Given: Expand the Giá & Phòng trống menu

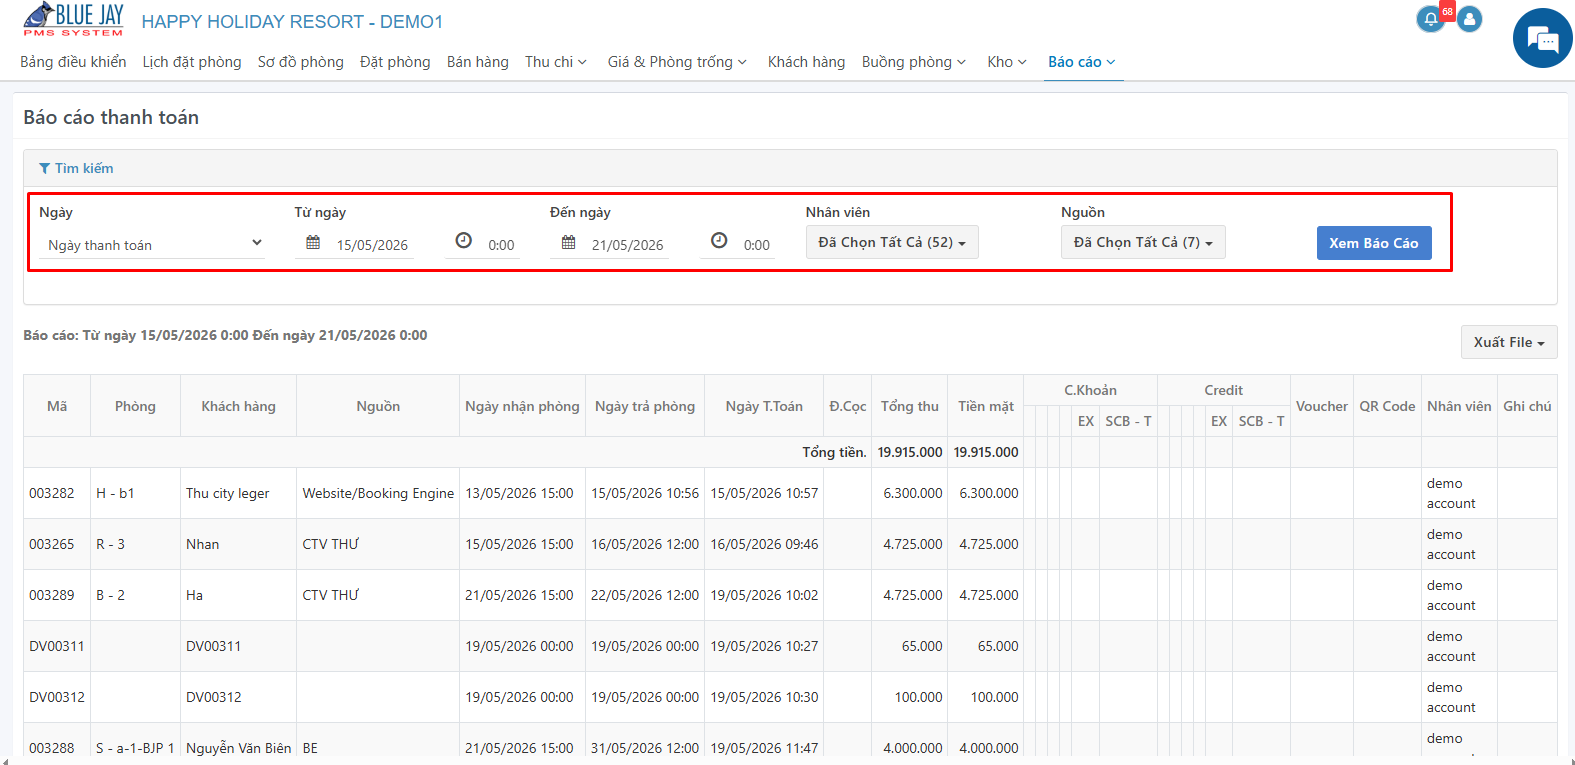Looking at the screenshot, I should 677,62.
